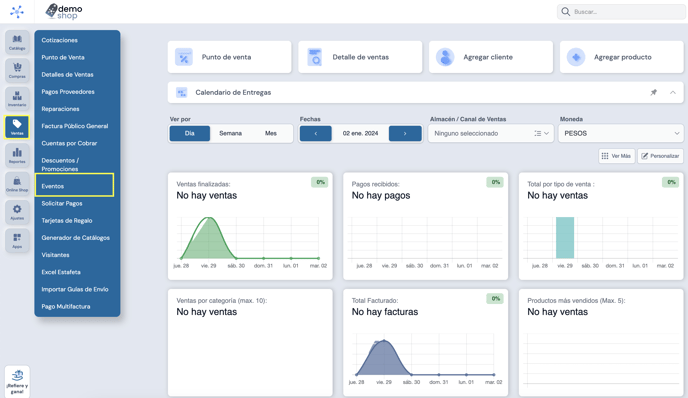Click the Agregar cliente person icon

(445, 57)
